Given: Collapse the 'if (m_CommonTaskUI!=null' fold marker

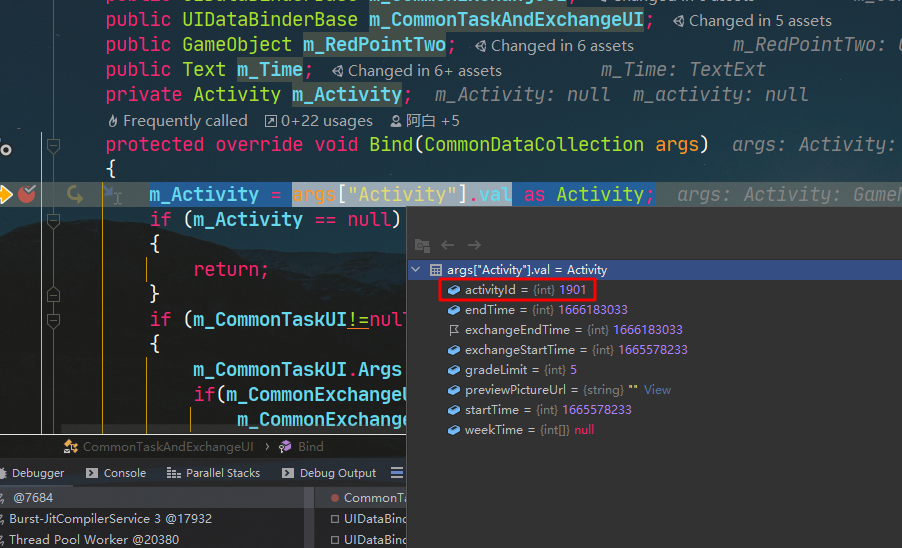Looking at the screenshot, I should click(x=53, y=320).
